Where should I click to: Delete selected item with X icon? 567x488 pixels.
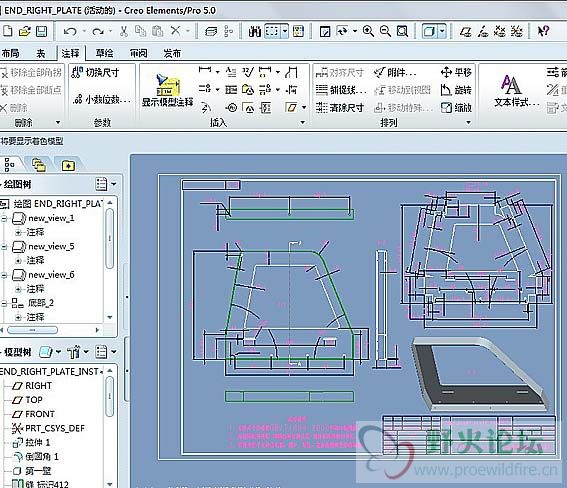tap(175, 31)
